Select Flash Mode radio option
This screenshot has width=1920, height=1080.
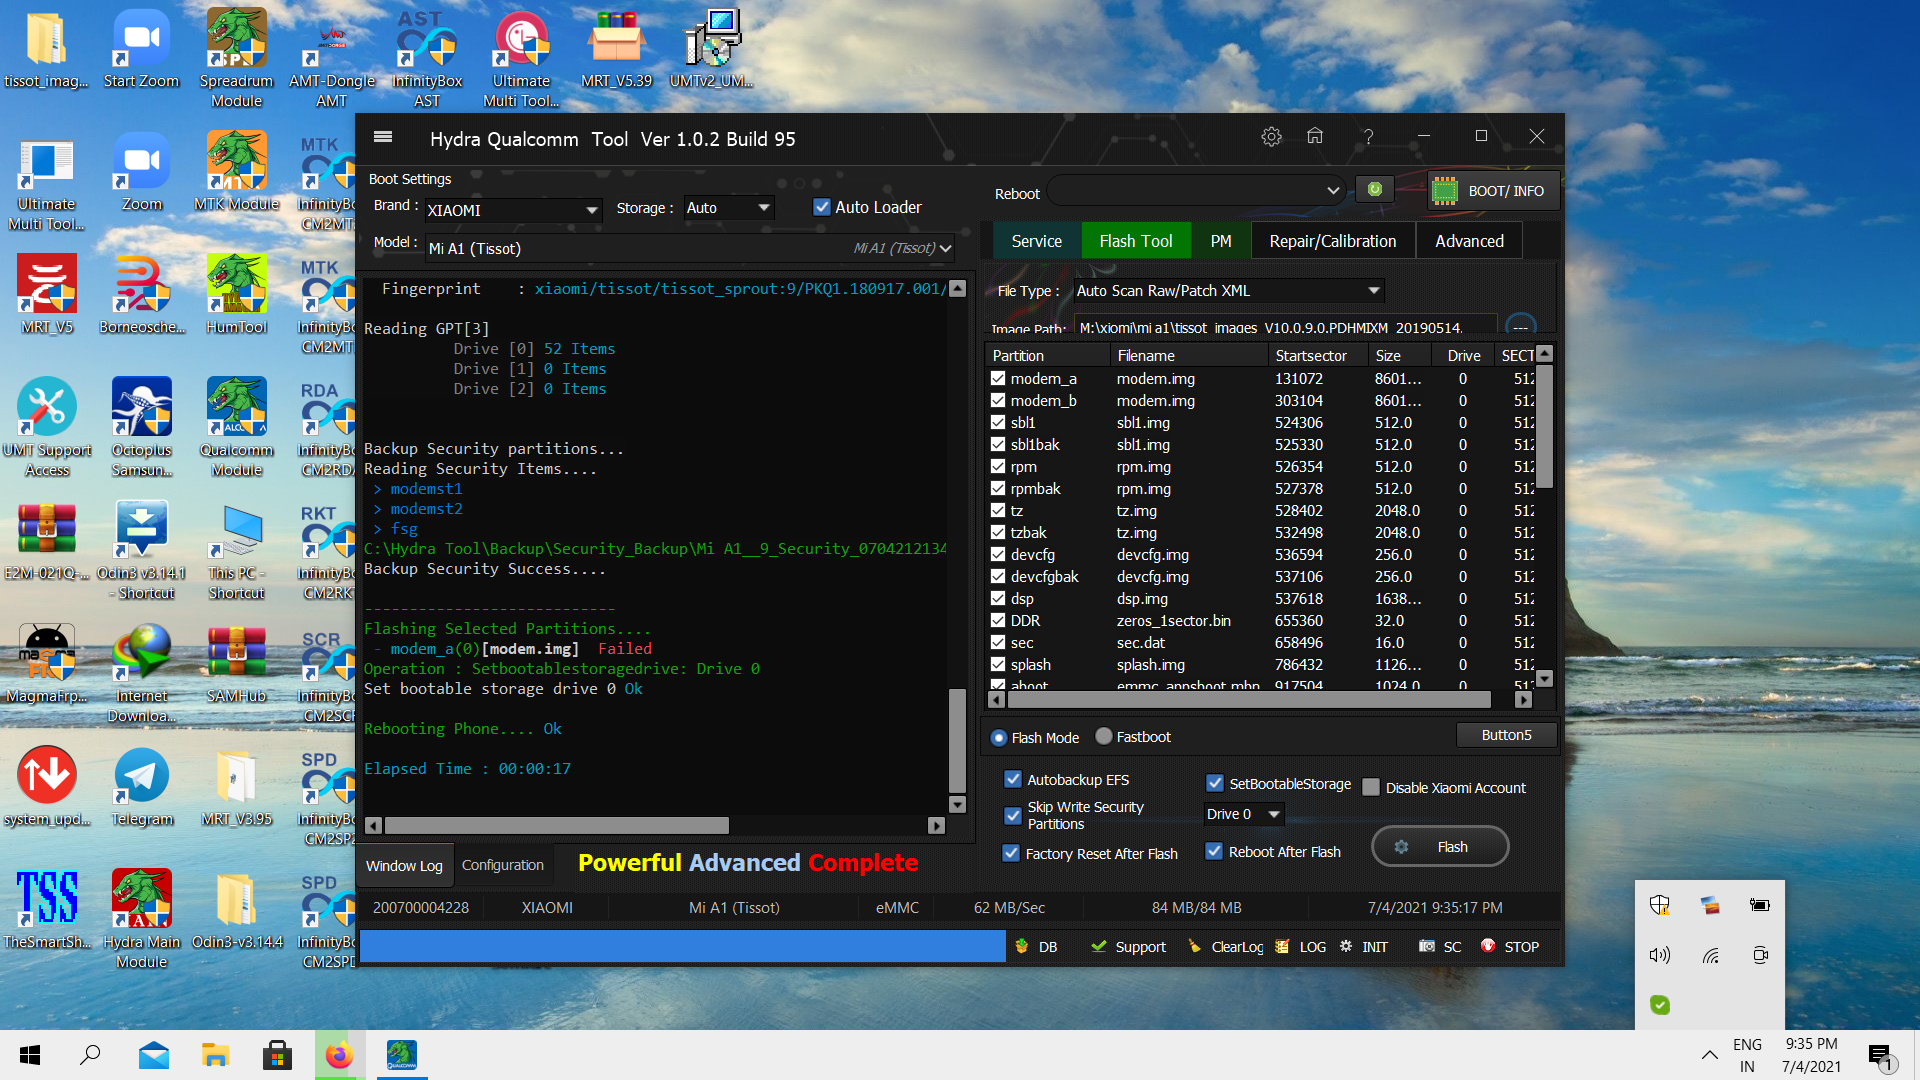click(x=998, y=737)
